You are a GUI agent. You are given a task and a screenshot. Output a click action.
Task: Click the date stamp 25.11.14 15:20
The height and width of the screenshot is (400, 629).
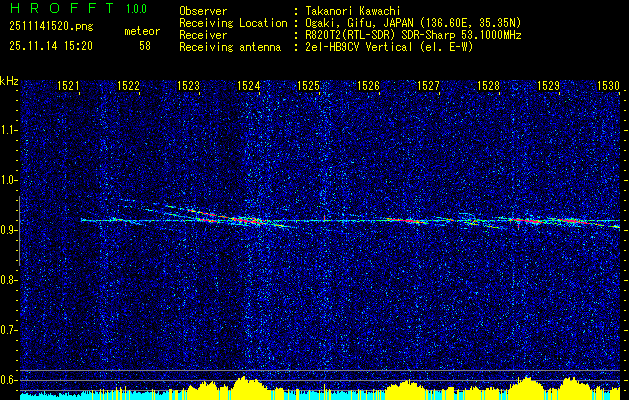click(x=51, y=45)
